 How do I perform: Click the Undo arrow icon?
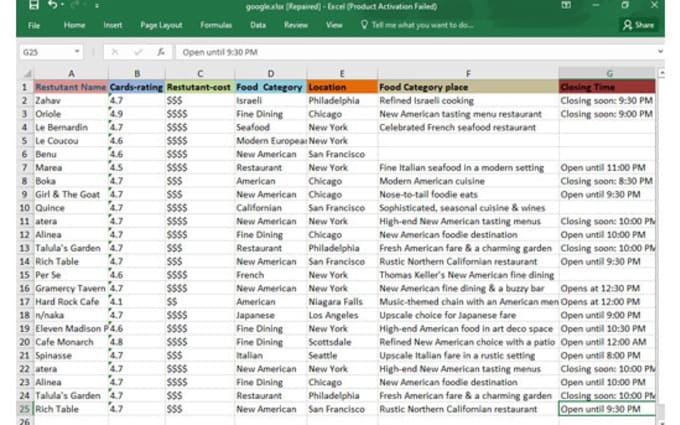52,5
